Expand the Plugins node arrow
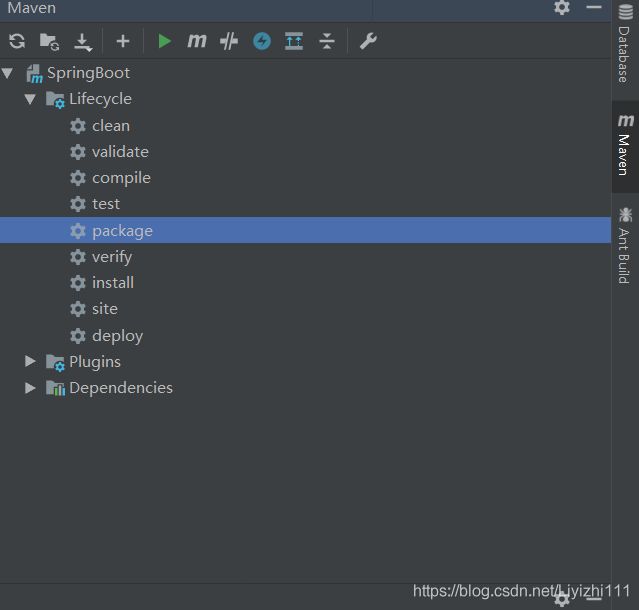Image resolution: width=639 pixels, height=610 pixels. (30, 361)
